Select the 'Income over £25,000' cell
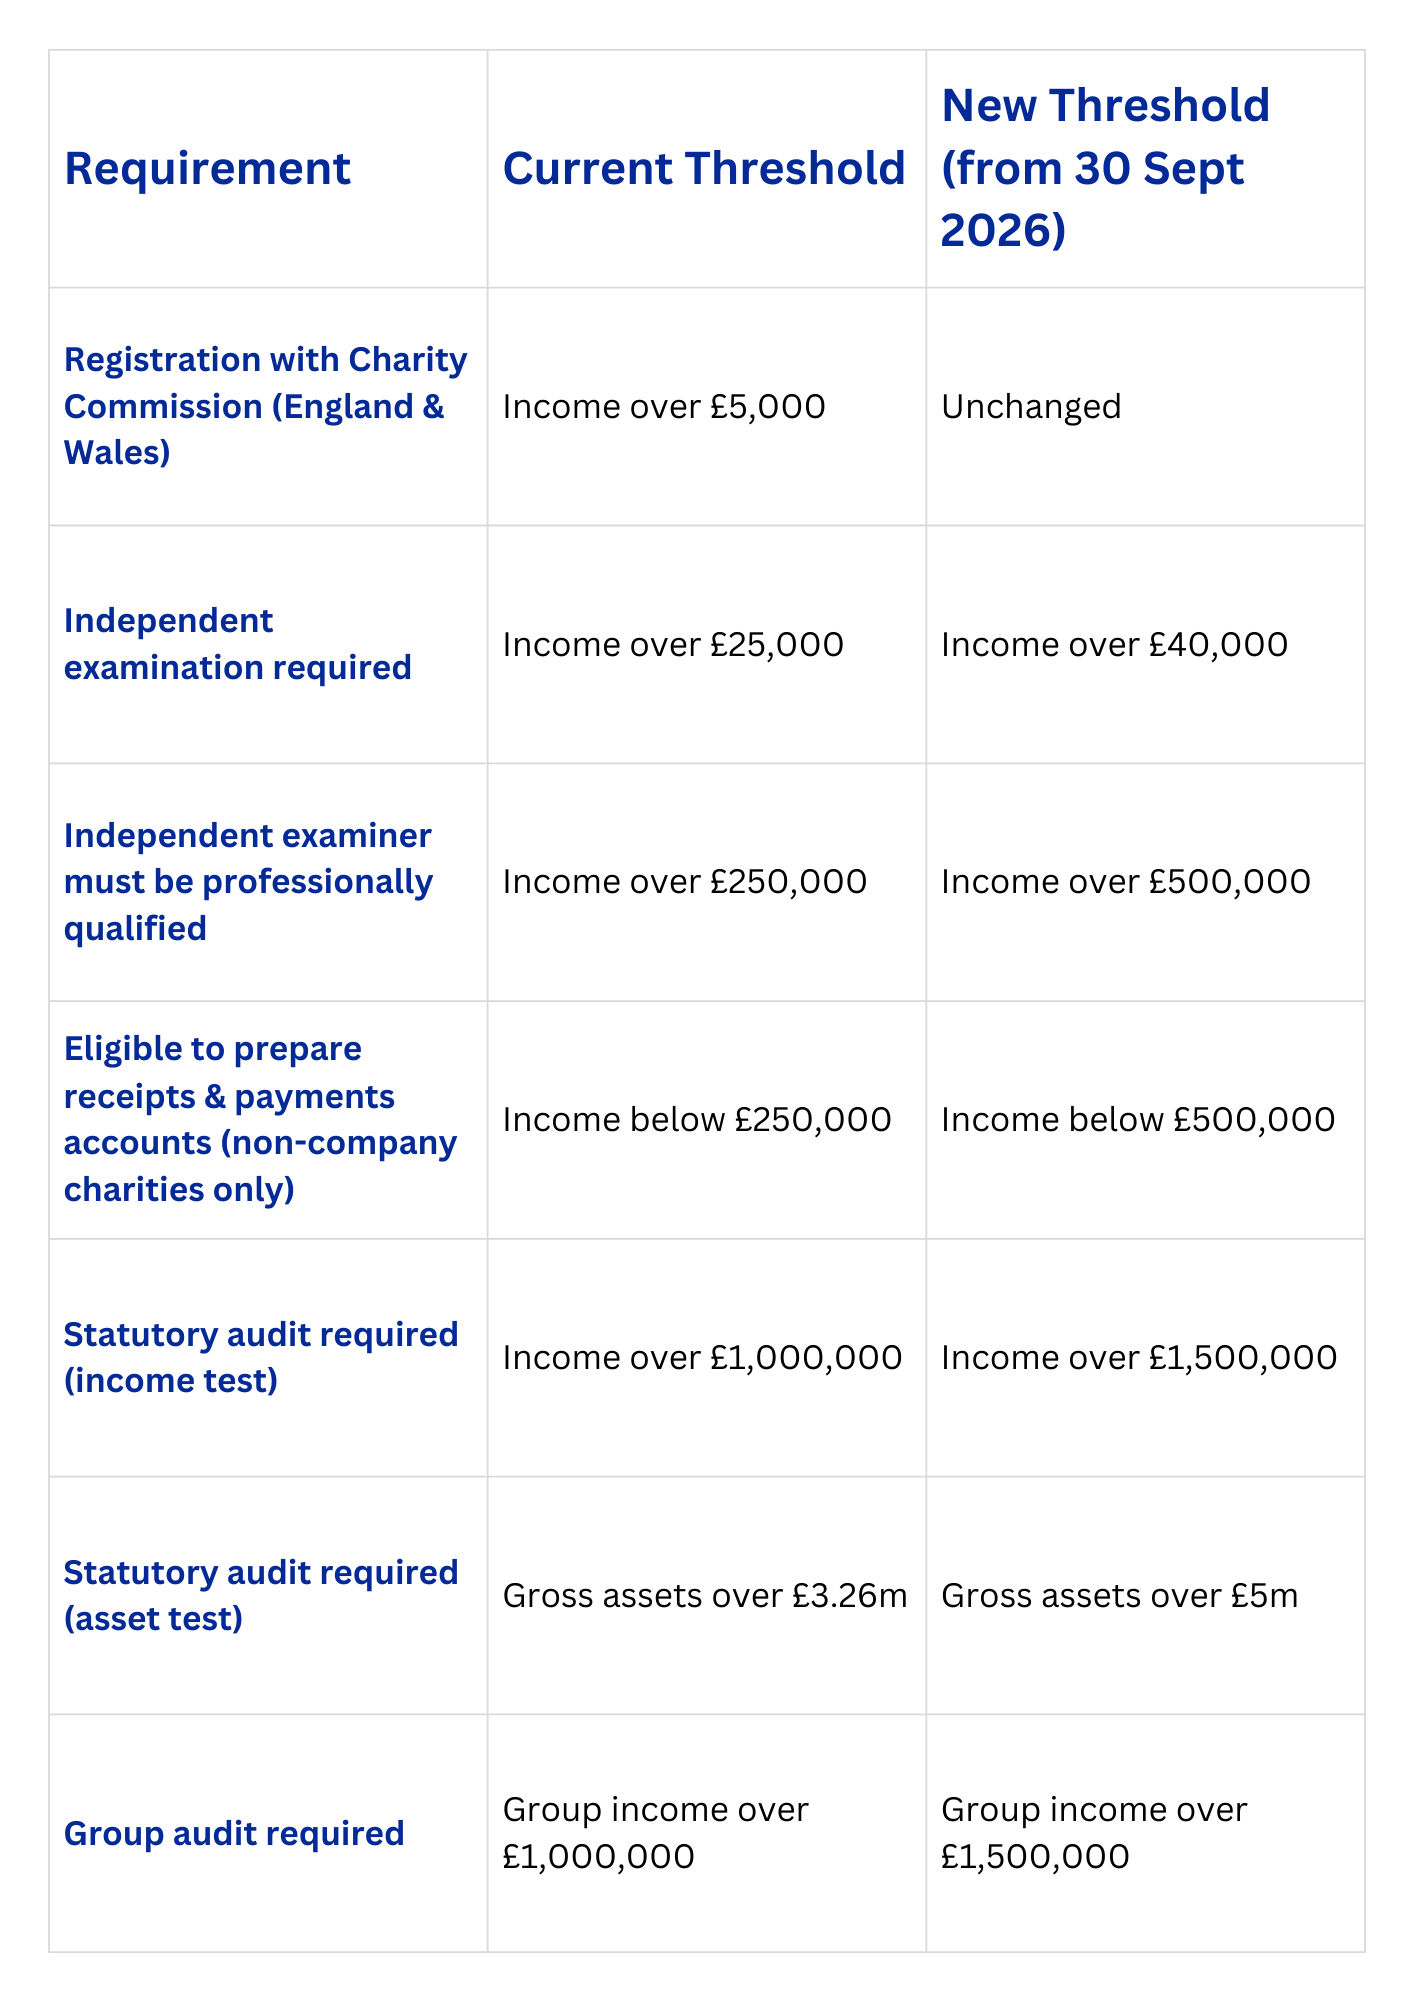Image resolution: width=1414 pixels, height=2000 pixels. [673, 644]
